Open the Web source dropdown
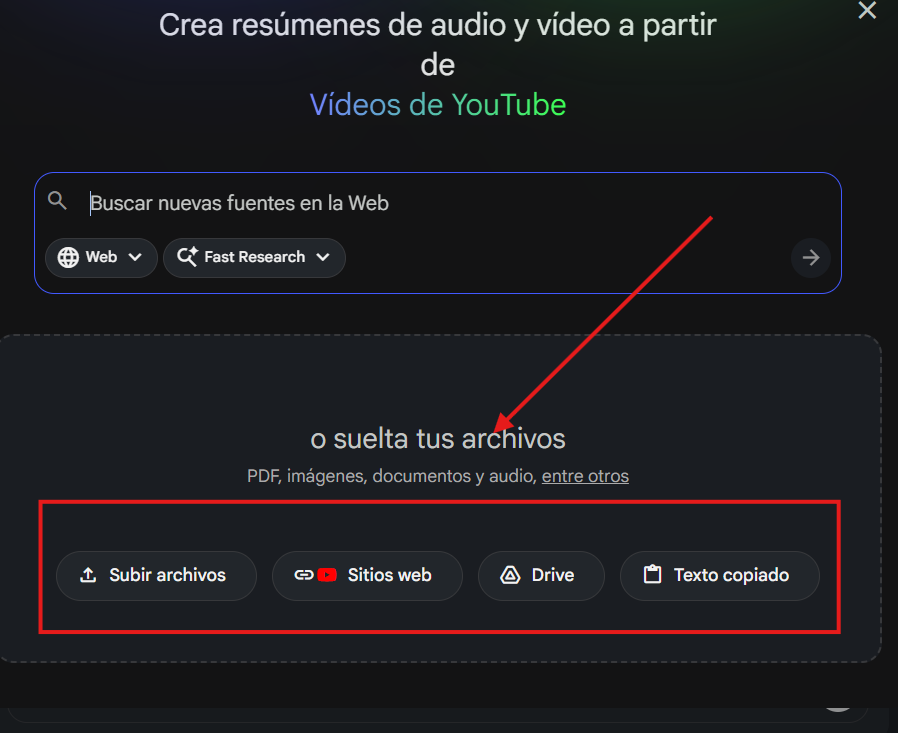 coord(101,258)
